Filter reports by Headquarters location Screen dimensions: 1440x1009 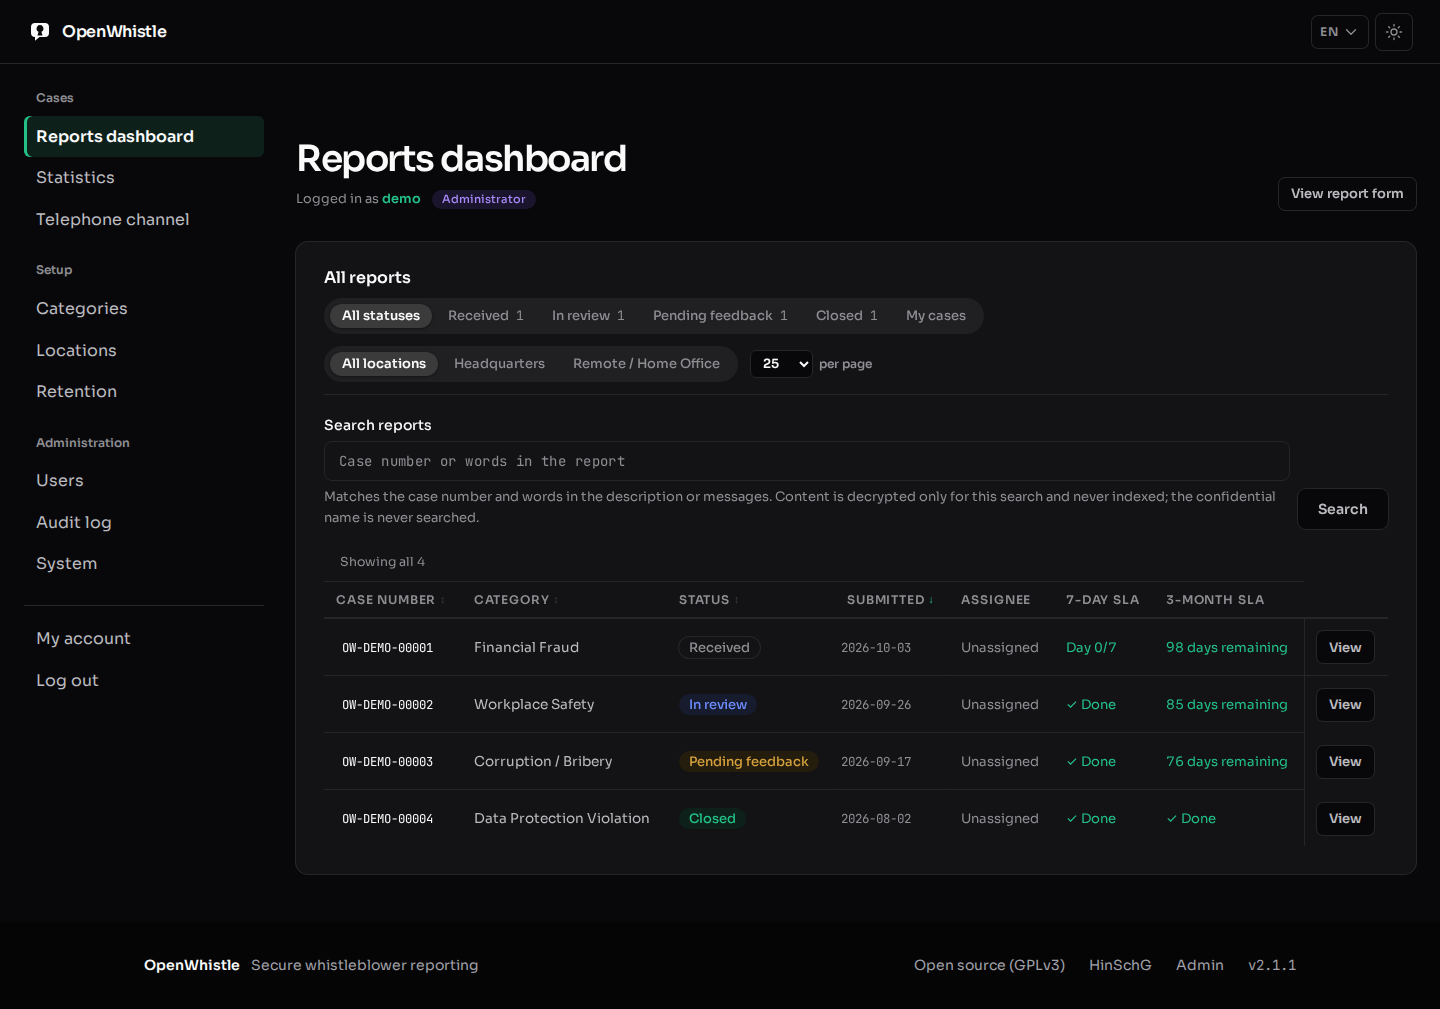[499, 364]
